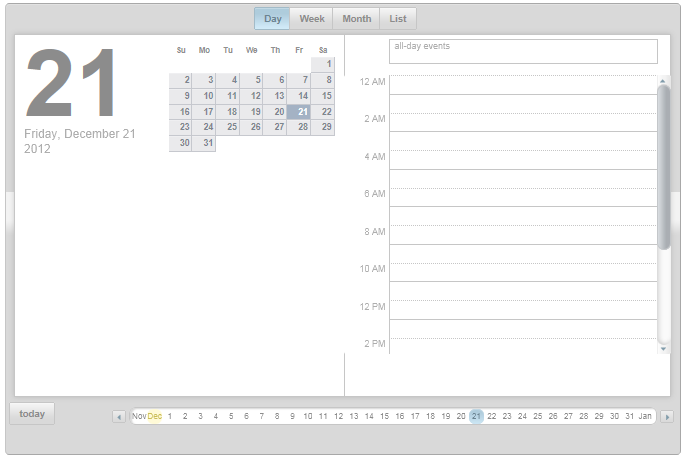Select highlighted December 21 in mini calendar
The image size is (693, 460).
coord(299,112)
